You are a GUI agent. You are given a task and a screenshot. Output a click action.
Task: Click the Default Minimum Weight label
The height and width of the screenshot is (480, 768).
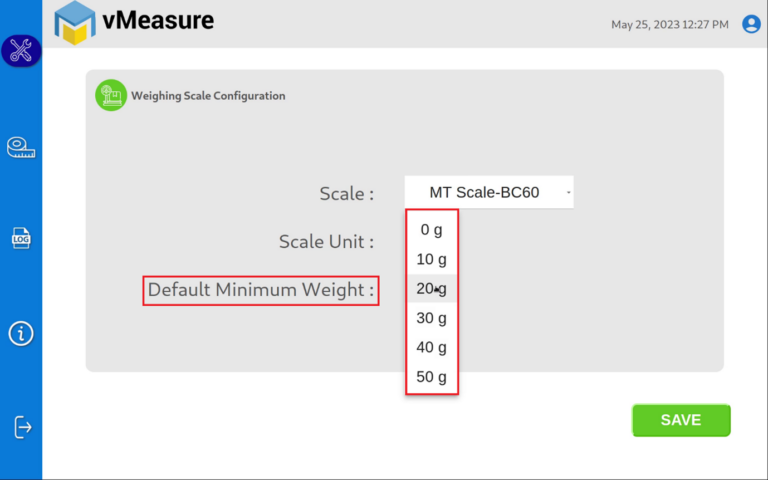(261, 290)
